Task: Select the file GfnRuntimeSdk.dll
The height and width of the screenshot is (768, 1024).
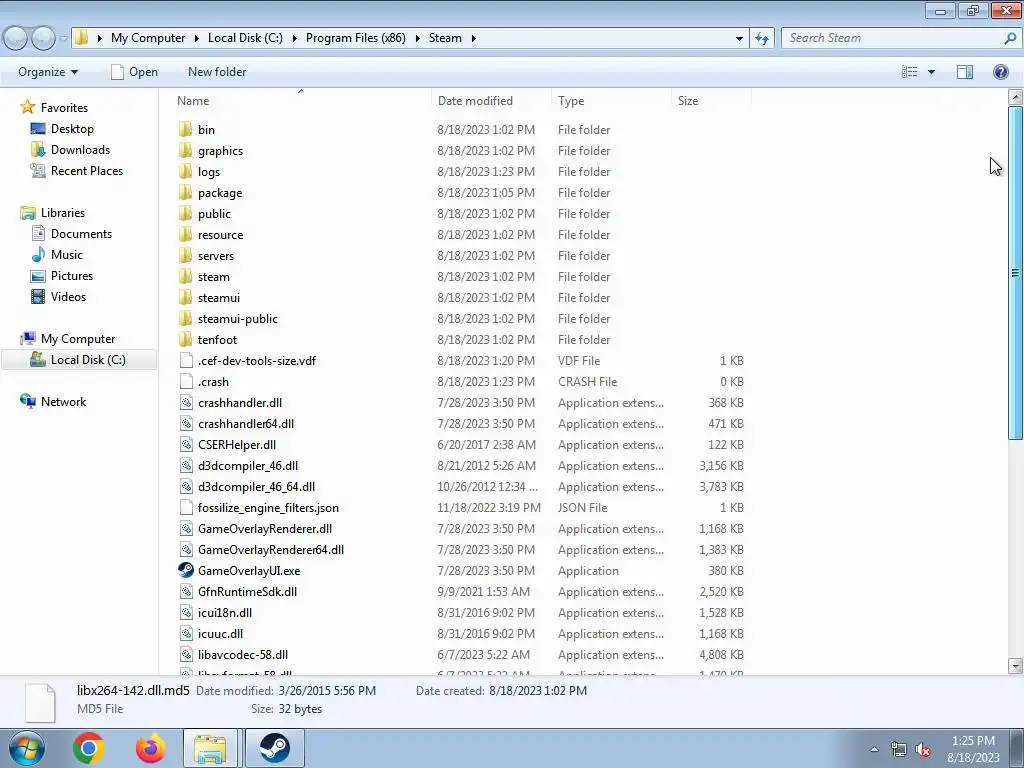Action: [248, 591]
